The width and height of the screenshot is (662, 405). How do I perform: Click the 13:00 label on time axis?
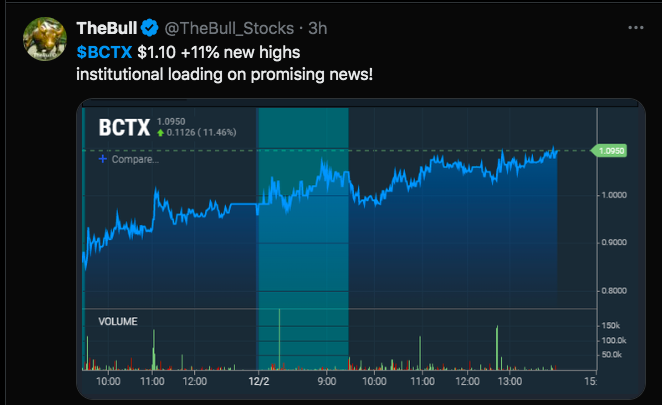511,381
